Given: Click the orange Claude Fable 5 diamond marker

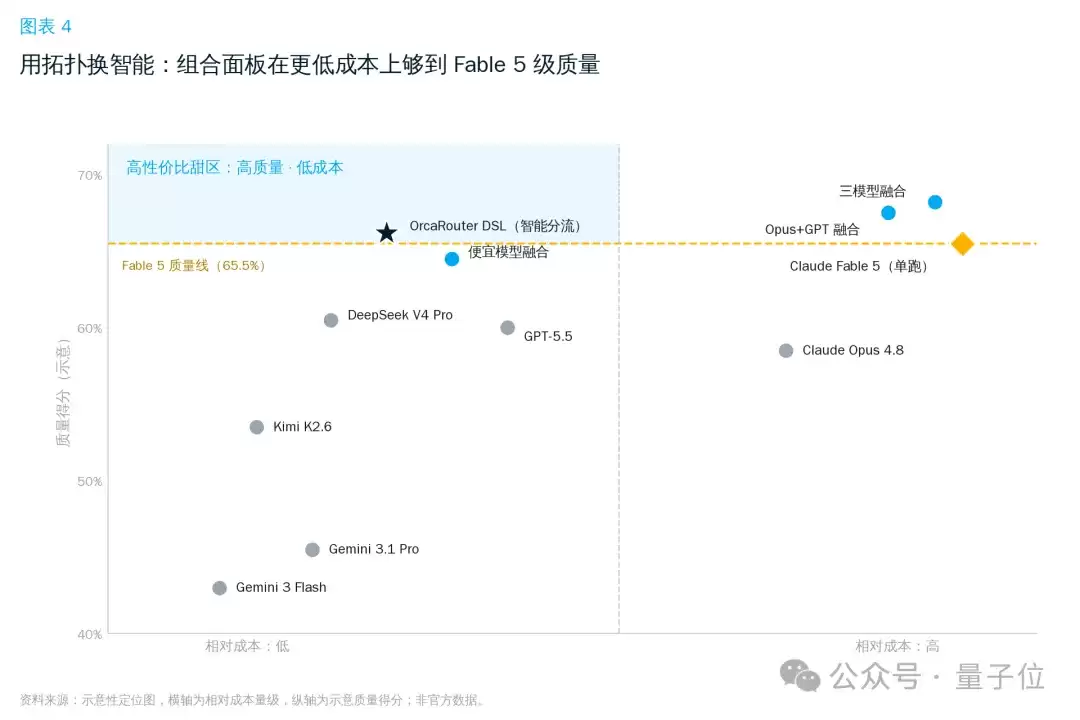Looking at the screenshot, I should (962, 243).
